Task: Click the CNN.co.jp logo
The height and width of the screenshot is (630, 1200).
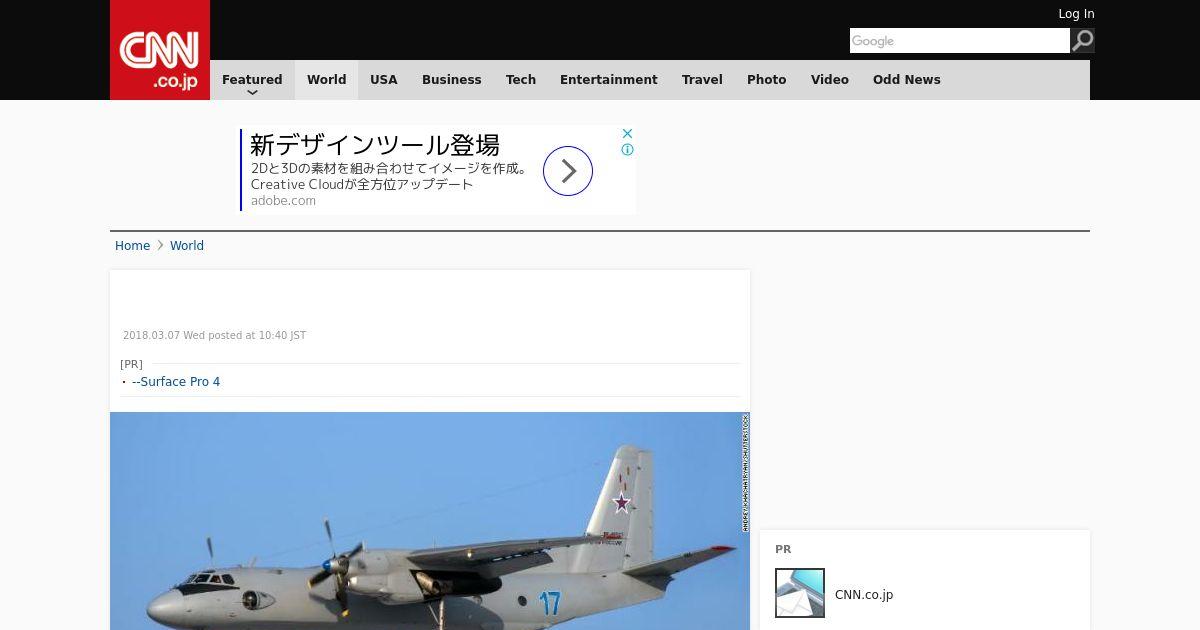Action: [x=160, y=50]
